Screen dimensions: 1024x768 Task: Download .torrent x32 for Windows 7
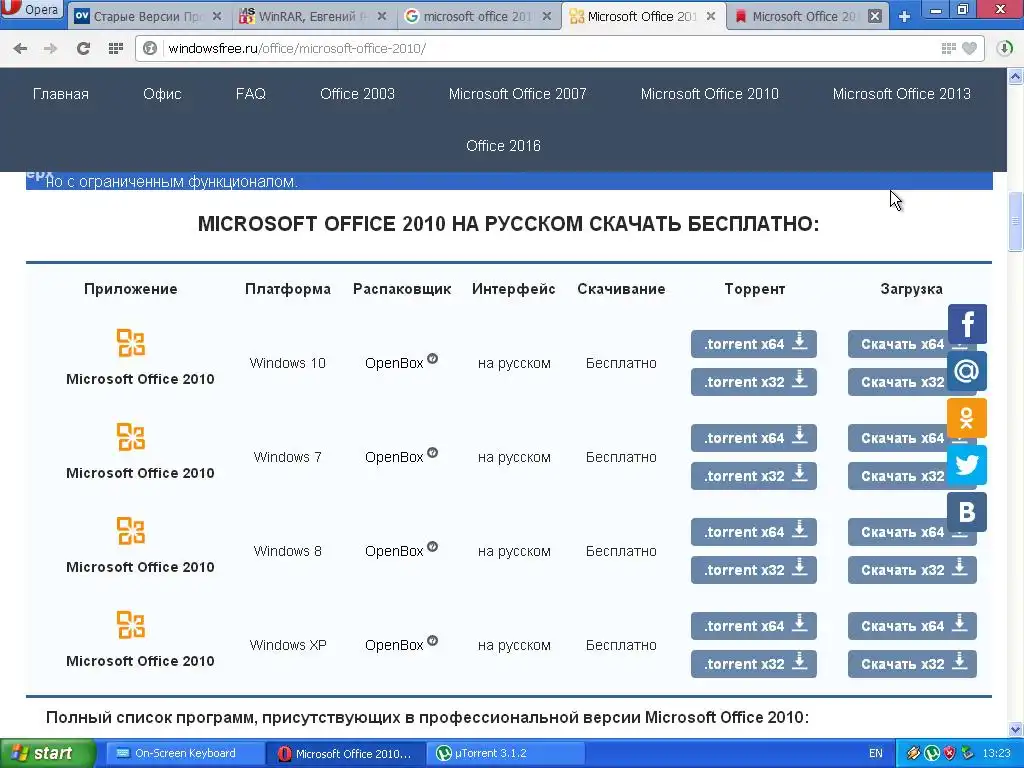tap(754, 476)
